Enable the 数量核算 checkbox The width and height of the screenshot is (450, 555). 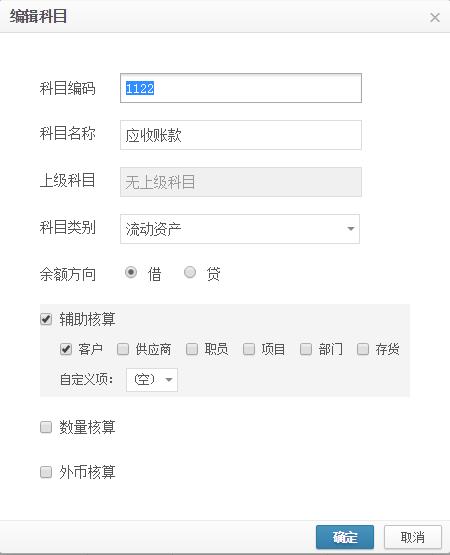(46, 427)
